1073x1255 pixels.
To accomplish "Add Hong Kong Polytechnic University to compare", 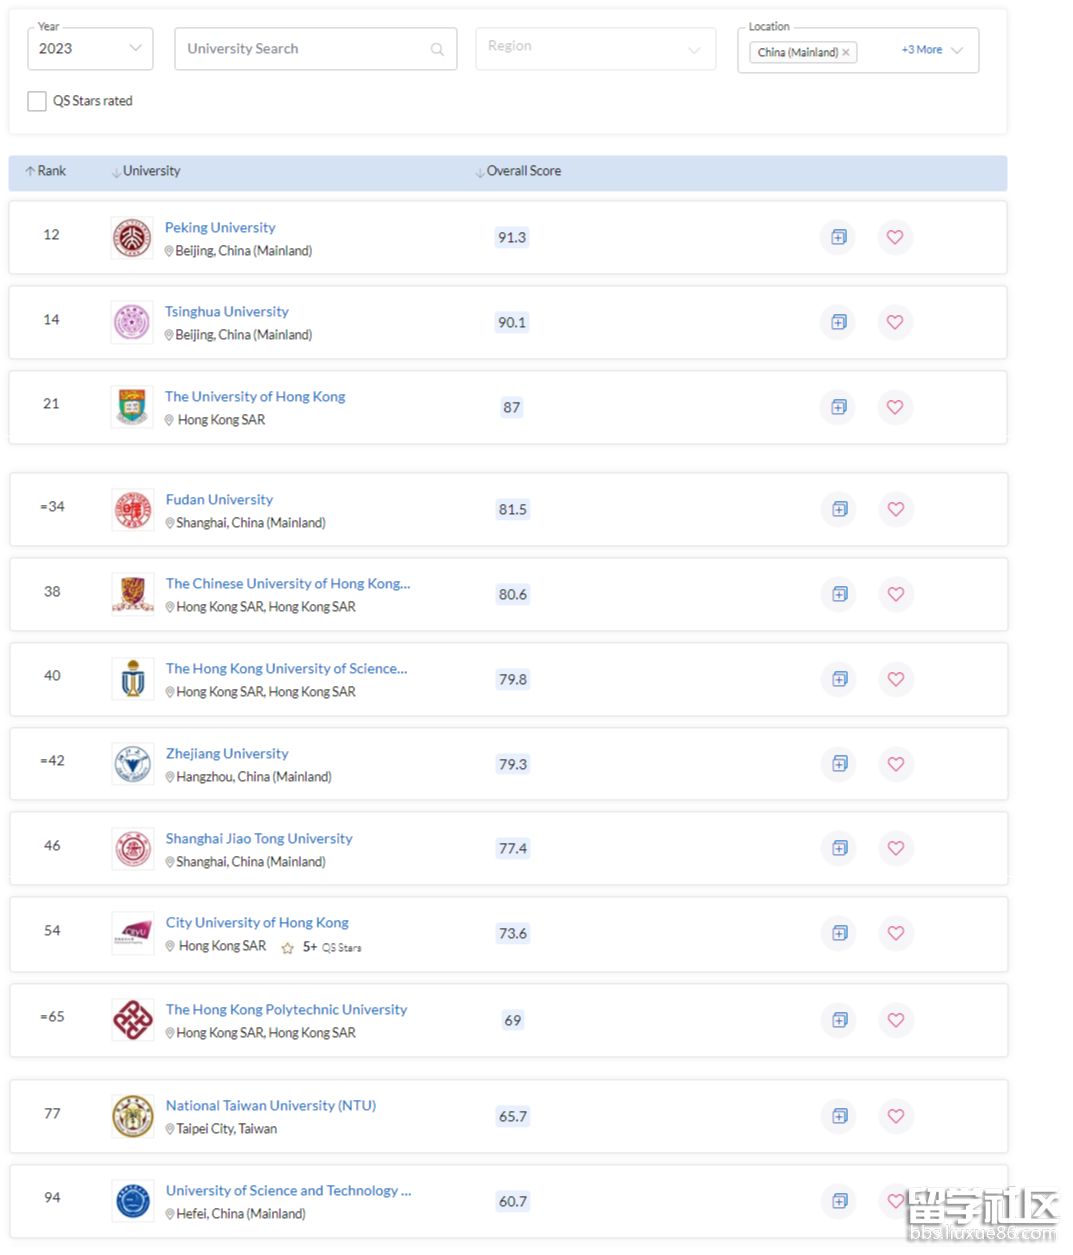I will pyautogui.click(x=840, y=1020).
